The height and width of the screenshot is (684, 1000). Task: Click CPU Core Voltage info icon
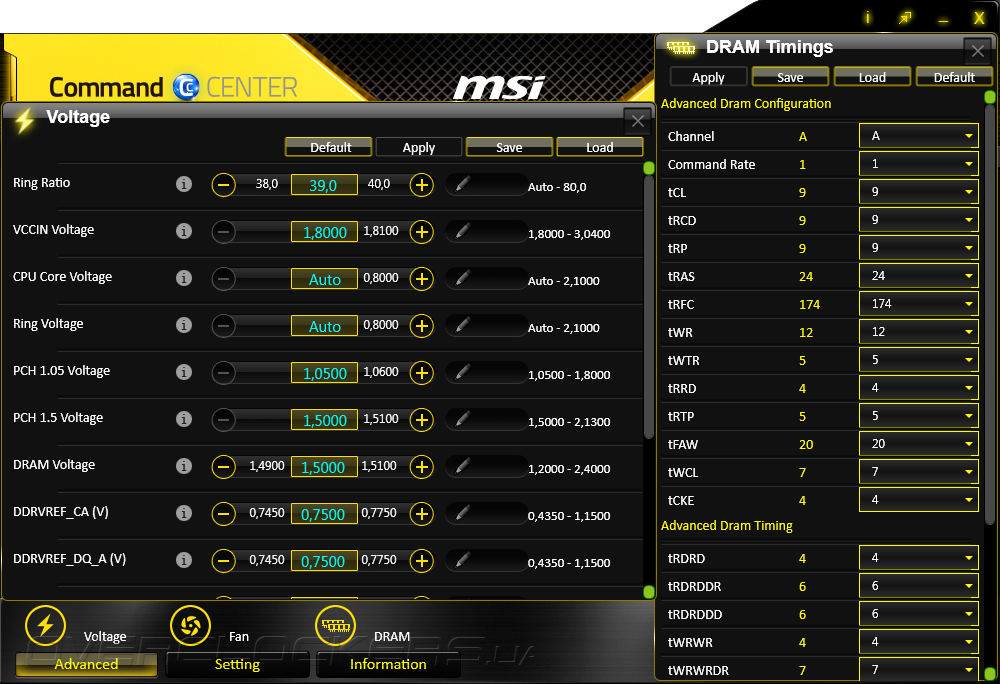[184, 279]
